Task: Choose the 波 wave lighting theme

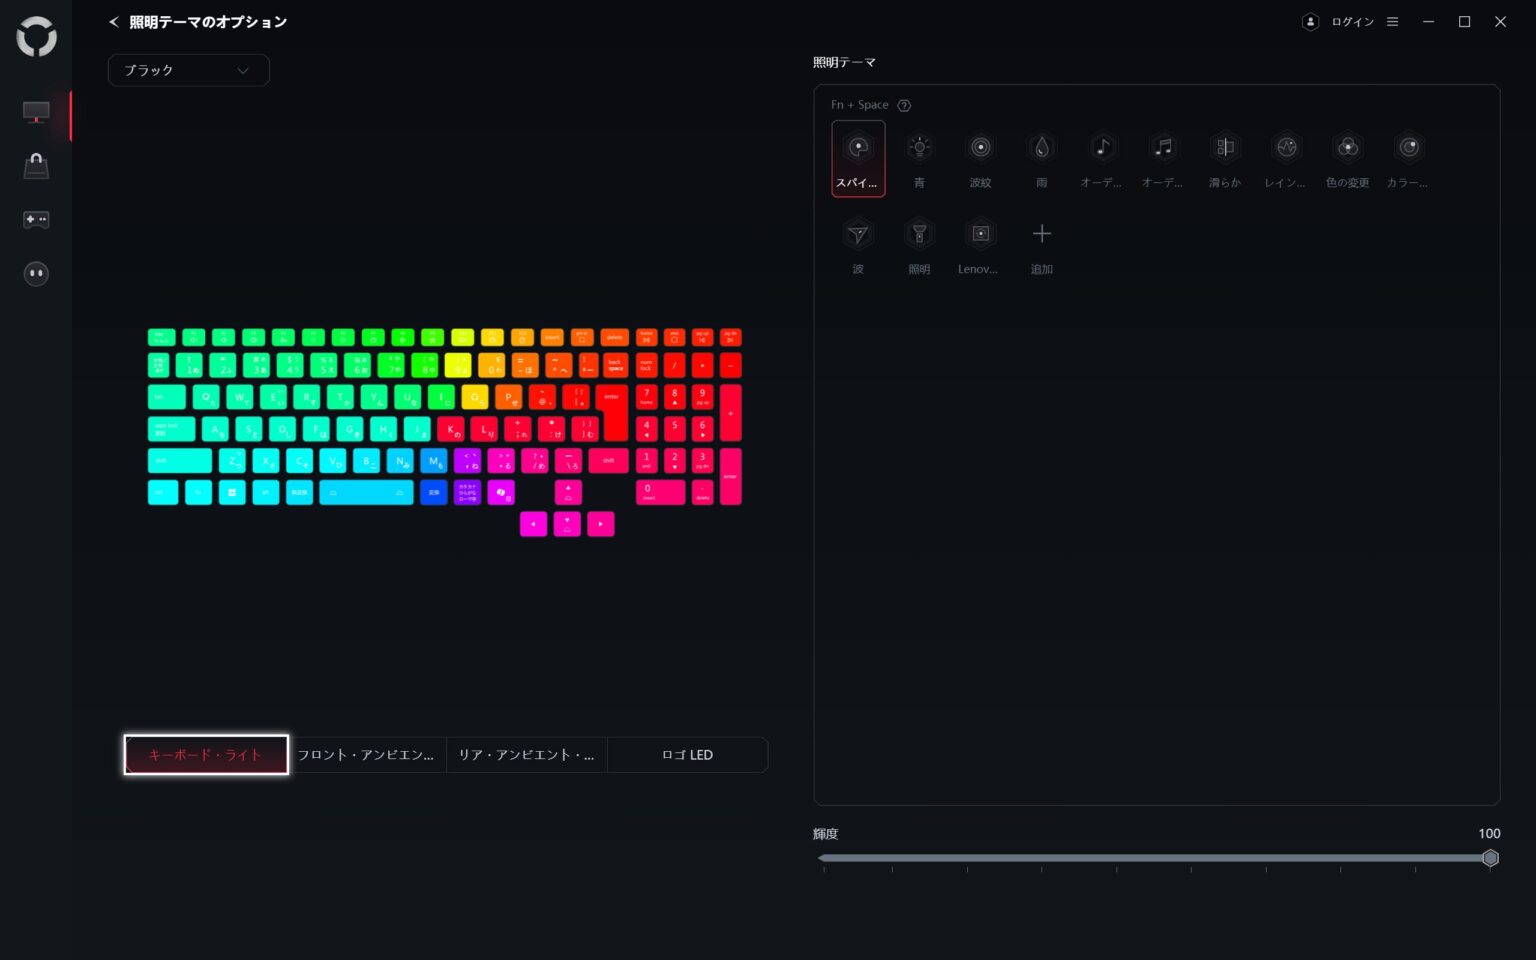Action: (857, 235)
